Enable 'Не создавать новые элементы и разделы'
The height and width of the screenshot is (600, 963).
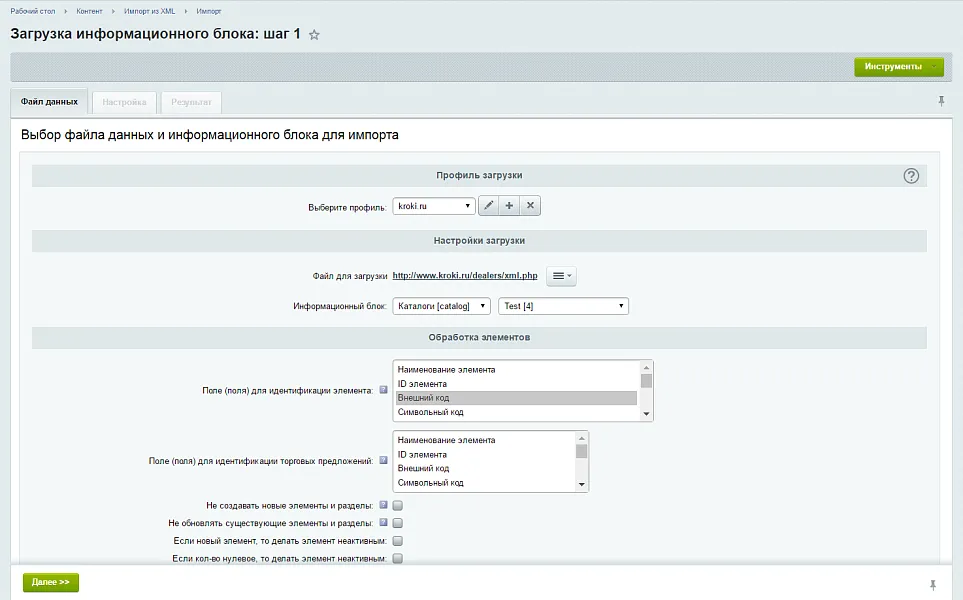[397, 505]
